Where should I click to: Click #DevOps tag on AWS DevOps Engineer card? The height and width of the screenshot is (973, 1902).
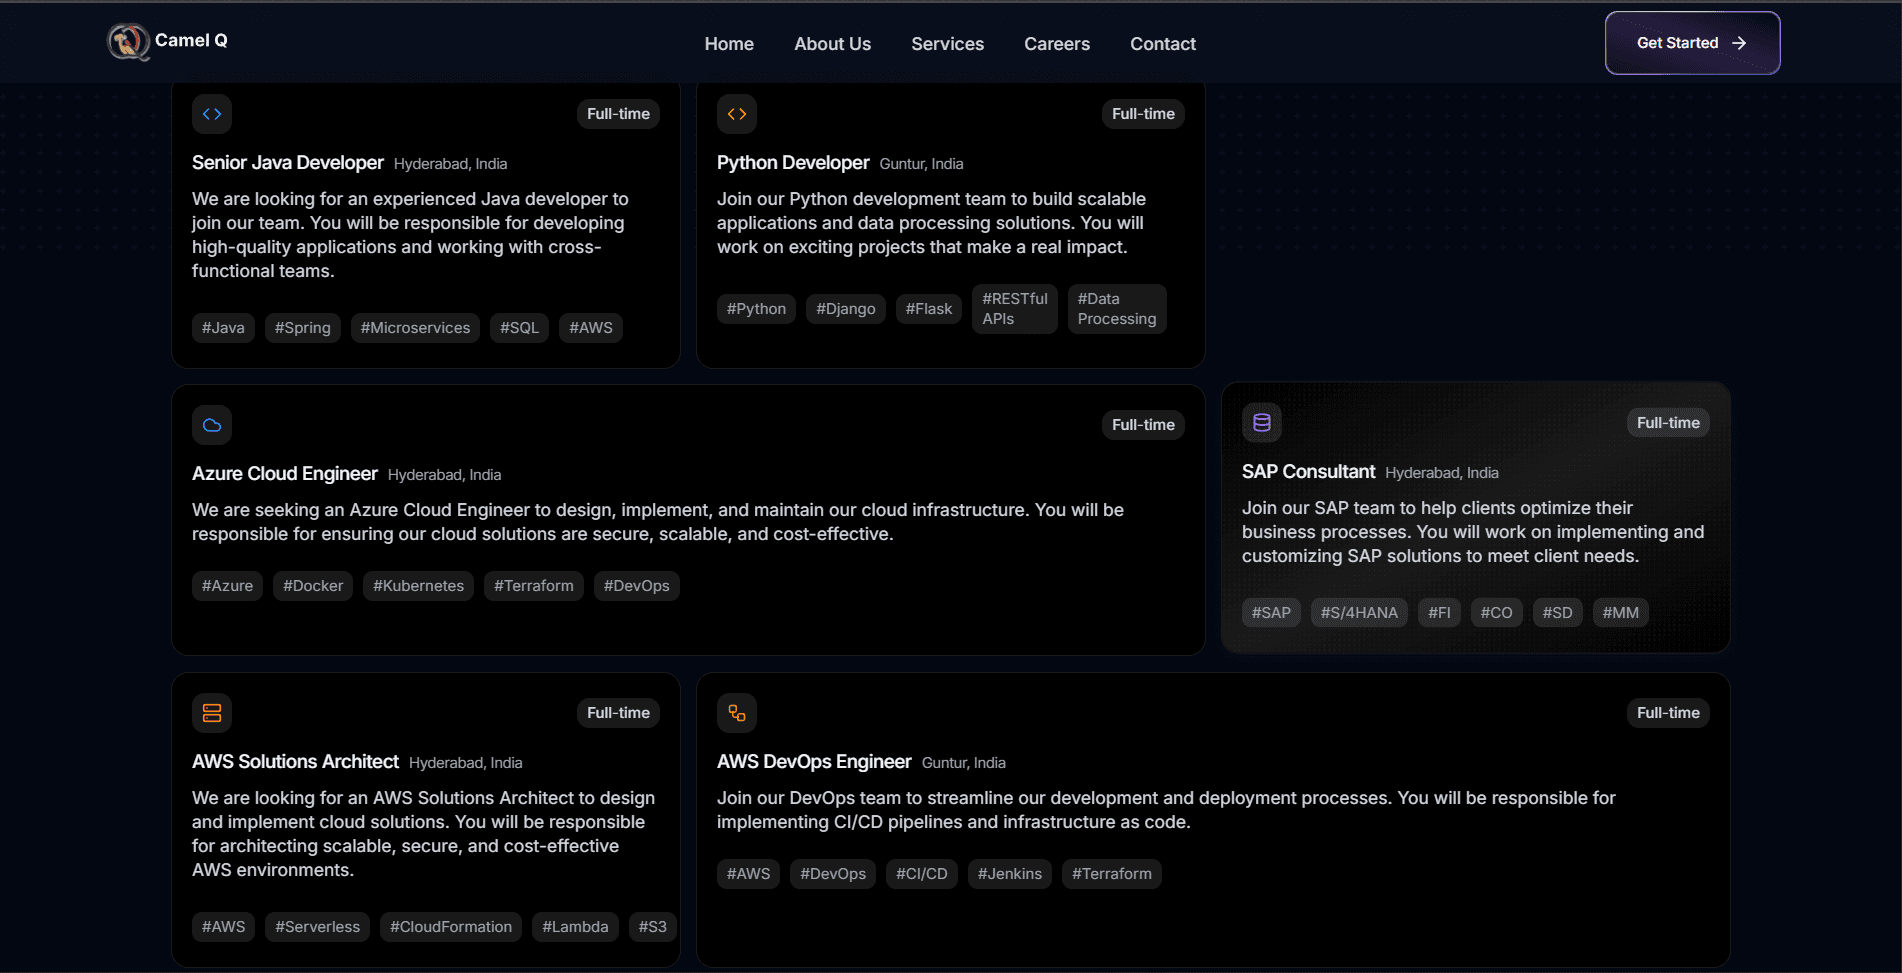(x=833, y=874)
